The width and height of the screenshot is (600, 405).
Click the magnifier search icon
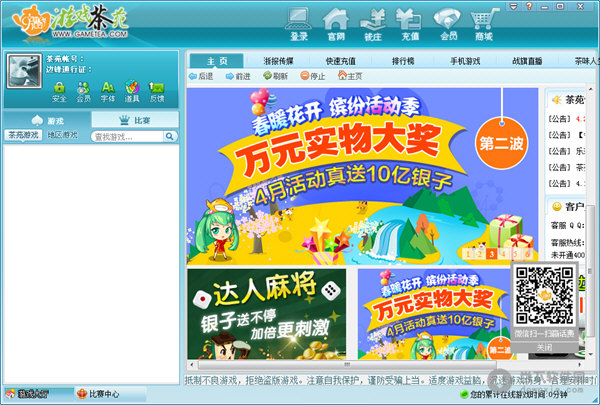pos(169,136)
